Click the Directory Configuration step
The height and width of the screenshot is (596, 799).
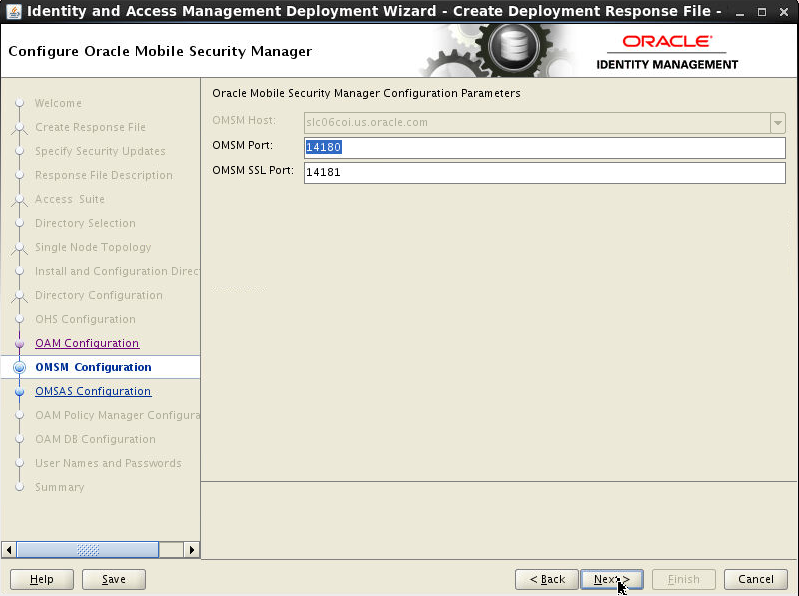[98, 295]
